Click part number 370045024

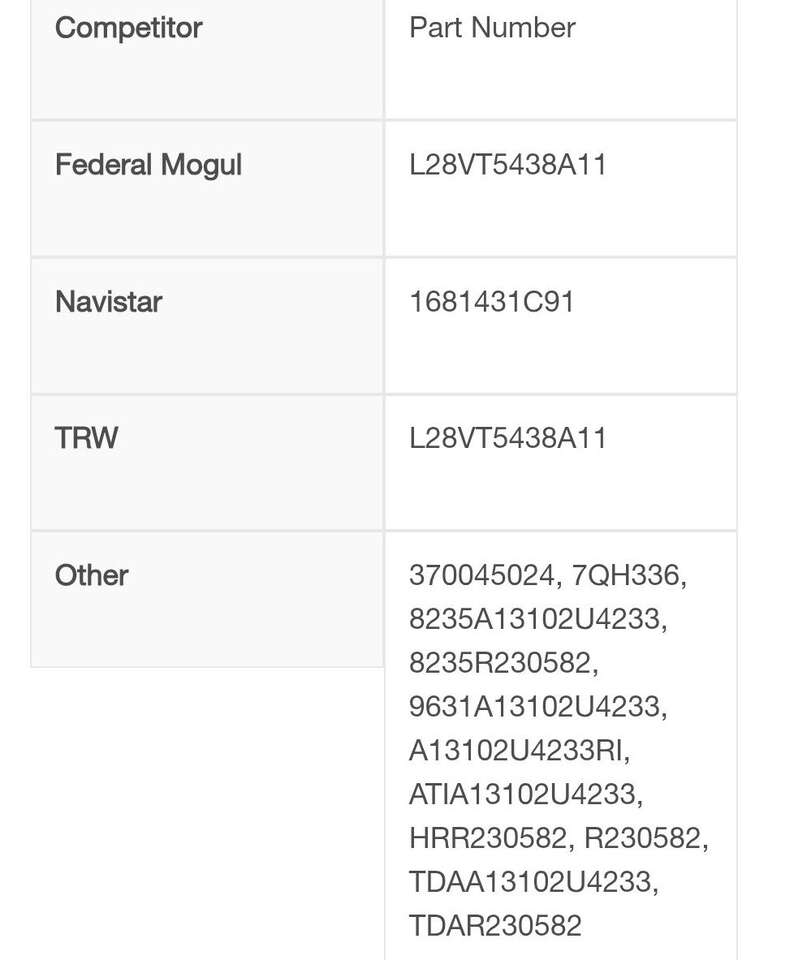[x=481, y=576]
